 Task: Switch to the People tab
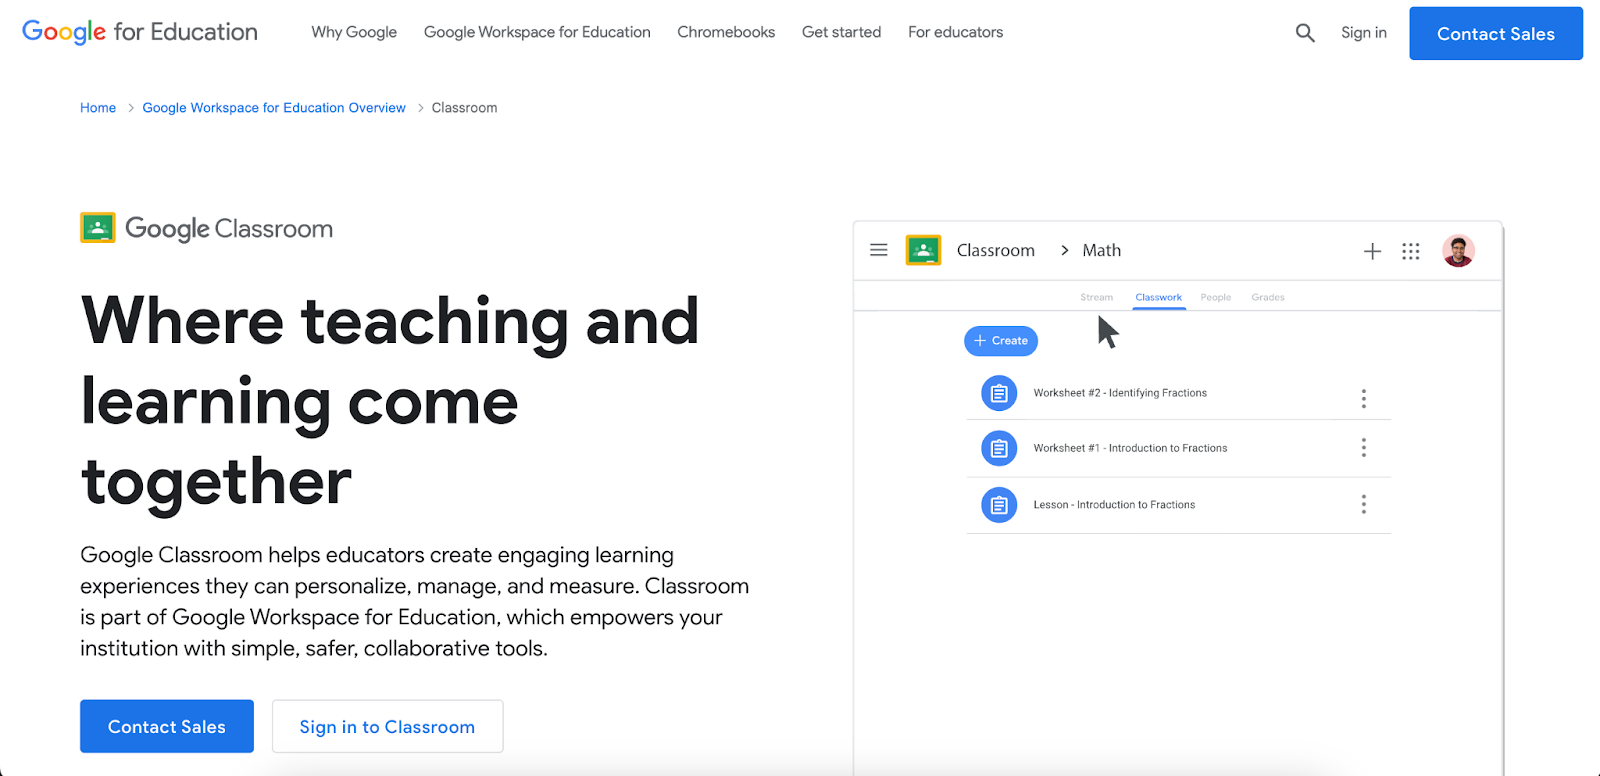click(x=1216, y=297)
